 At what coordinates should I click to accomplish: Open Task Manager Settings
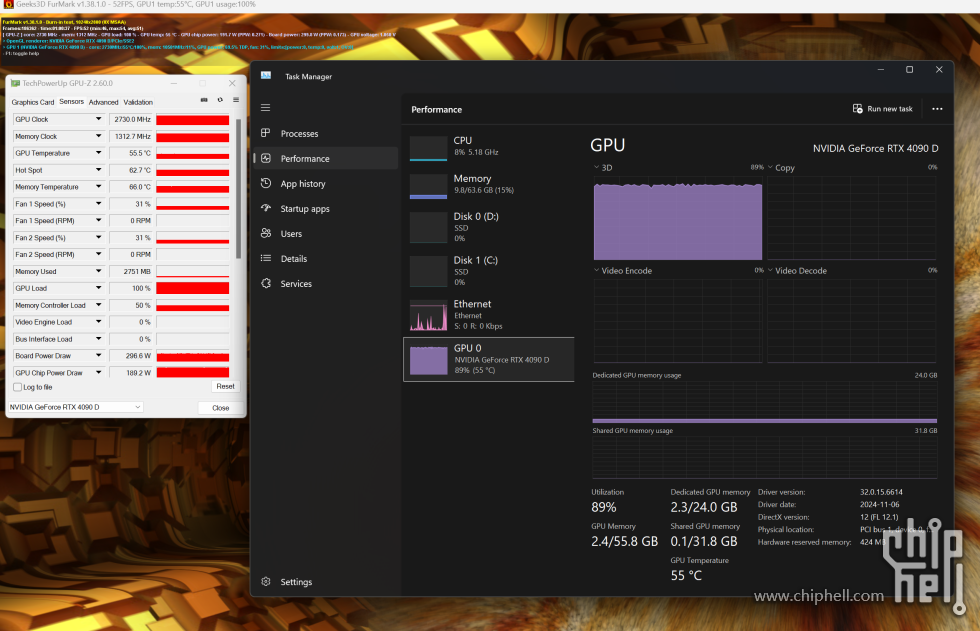pyautogui.click(x=326, y=582)
